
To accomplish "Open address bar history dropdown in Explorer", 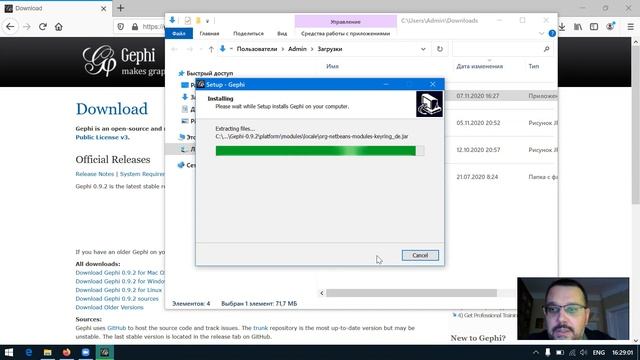I will pyautogui.click(x=423, y=49).
